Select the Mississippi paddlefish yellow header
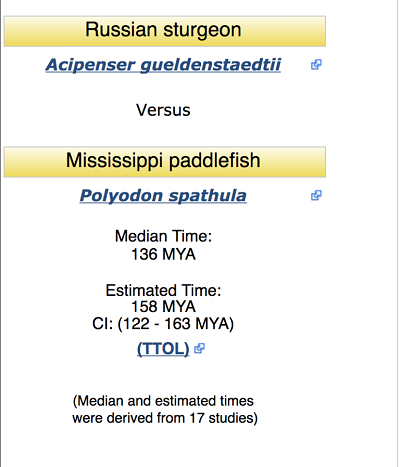The width and height of the screenshot is (400, 467). [165, 162]
